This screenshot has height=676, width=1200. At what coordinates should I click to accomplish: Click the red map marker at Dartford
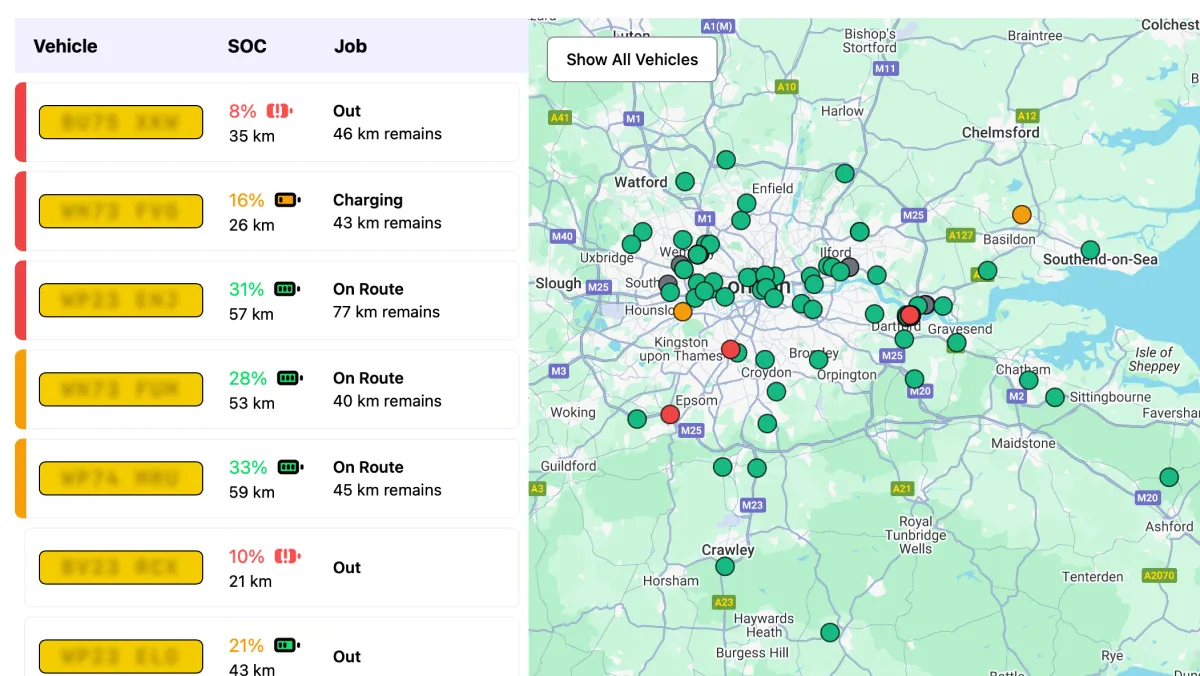point(909,316)
